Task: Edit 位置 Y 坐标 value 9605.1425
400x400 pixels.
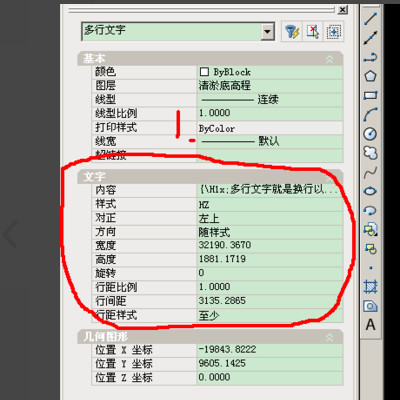Action: click(x=270, y=364)
